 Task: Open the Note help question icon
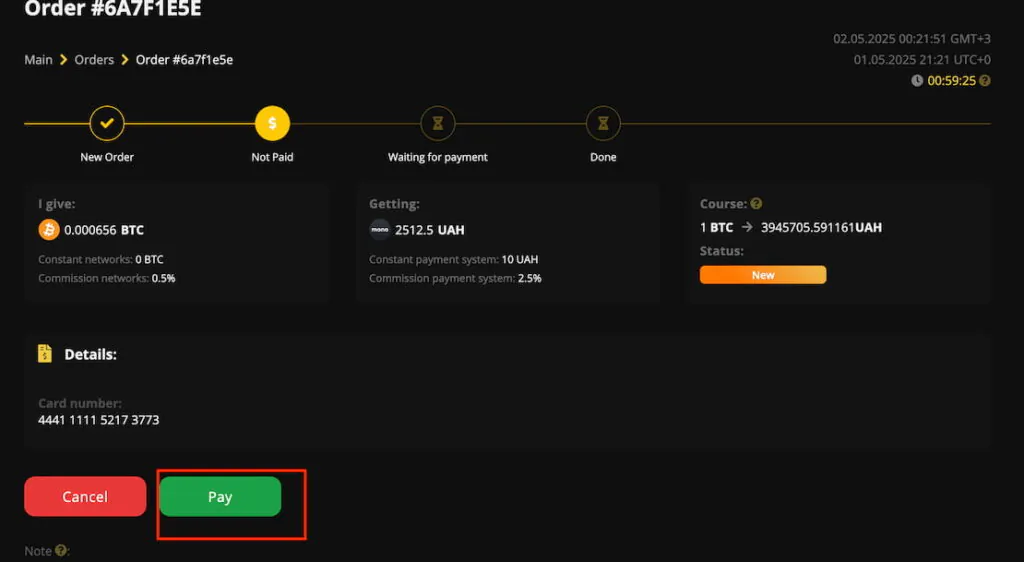click(61, 550)
